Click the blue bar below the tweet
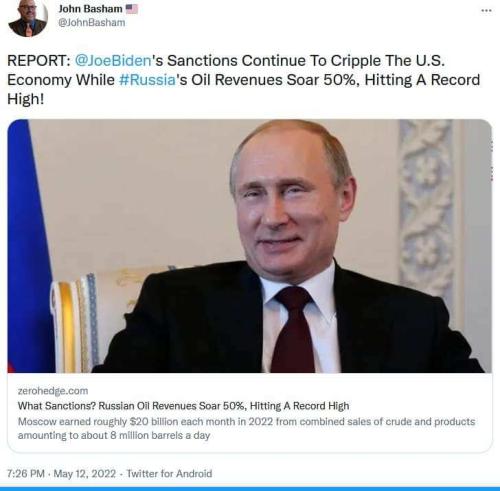 250,489
